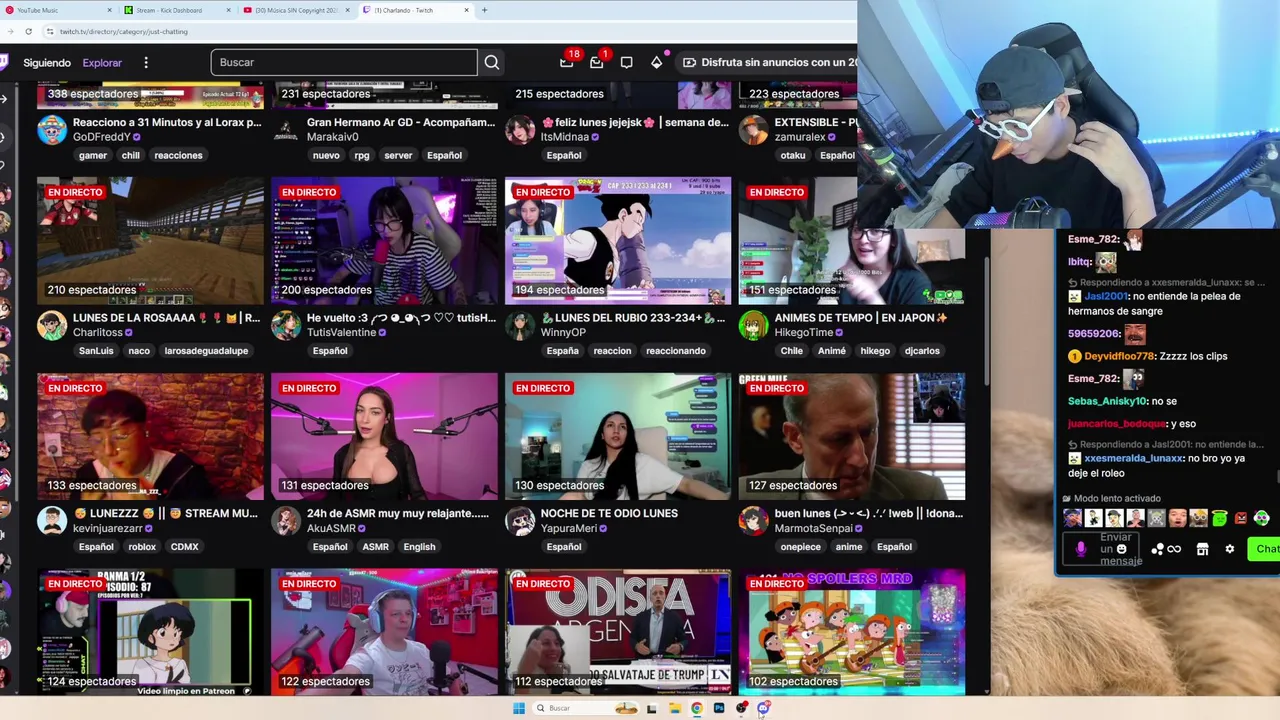Open the MarmotaSenpai channel name link
The width and height of the screenshot is (1280, 720).
pos(815,528)
